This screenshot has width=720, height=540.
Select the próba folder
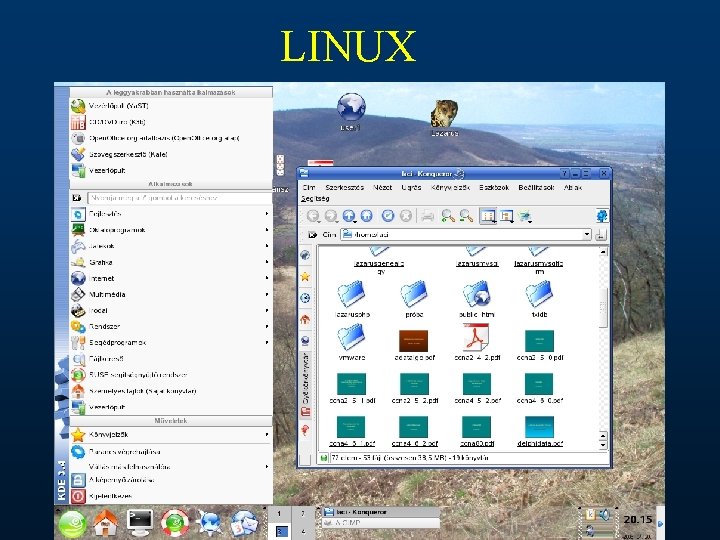click(x=414, y=299)
